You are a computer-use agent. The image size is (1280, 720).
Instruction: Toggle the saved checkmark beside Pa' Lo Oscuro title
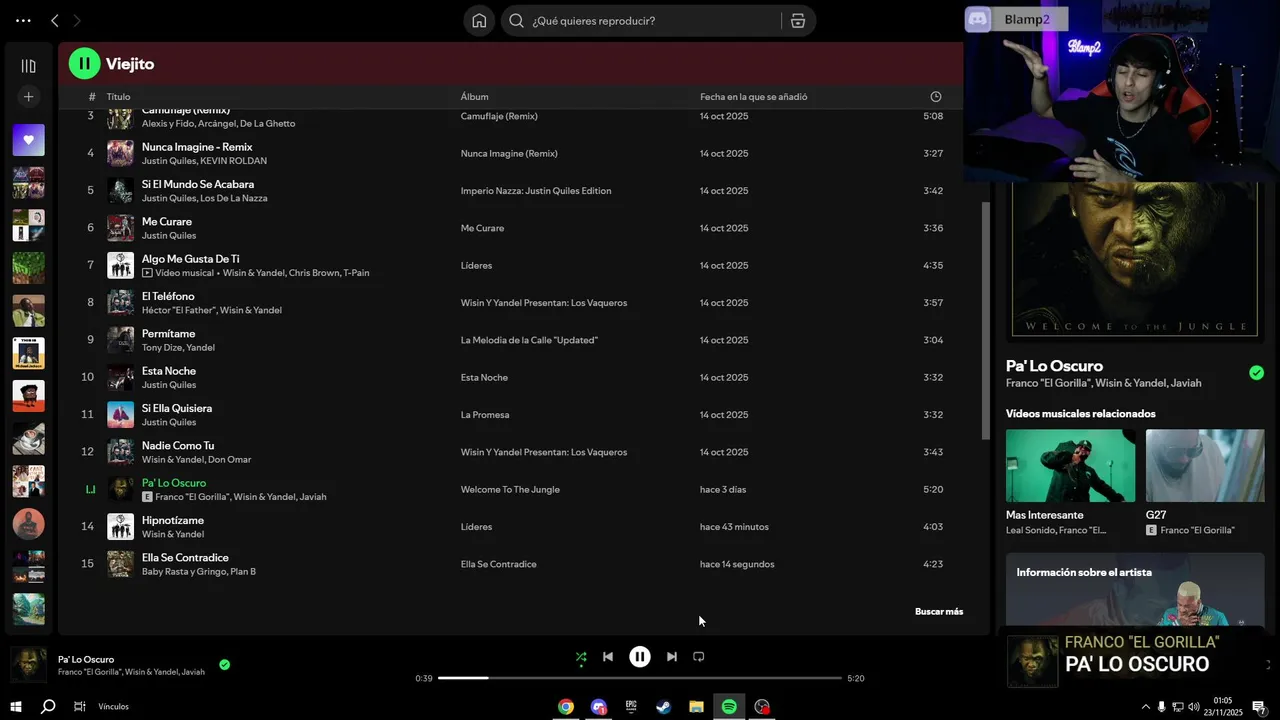(1256, 373)
